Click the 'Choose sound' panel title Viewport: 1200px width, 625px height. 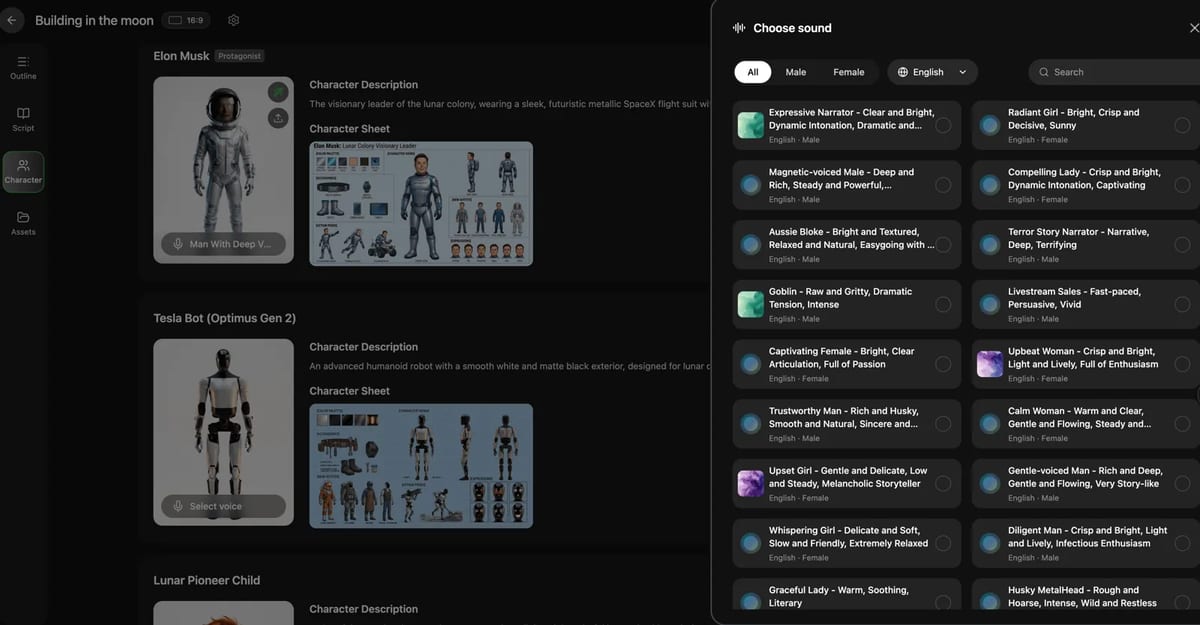792,28
